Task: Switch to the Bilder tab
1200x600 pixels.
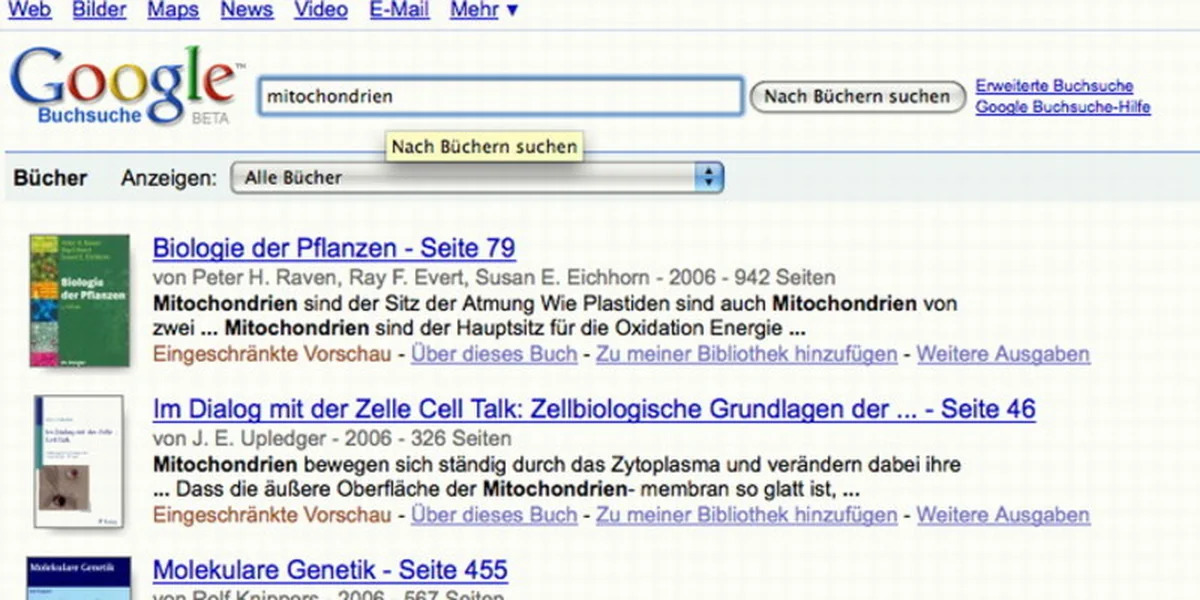Action: 99,10
